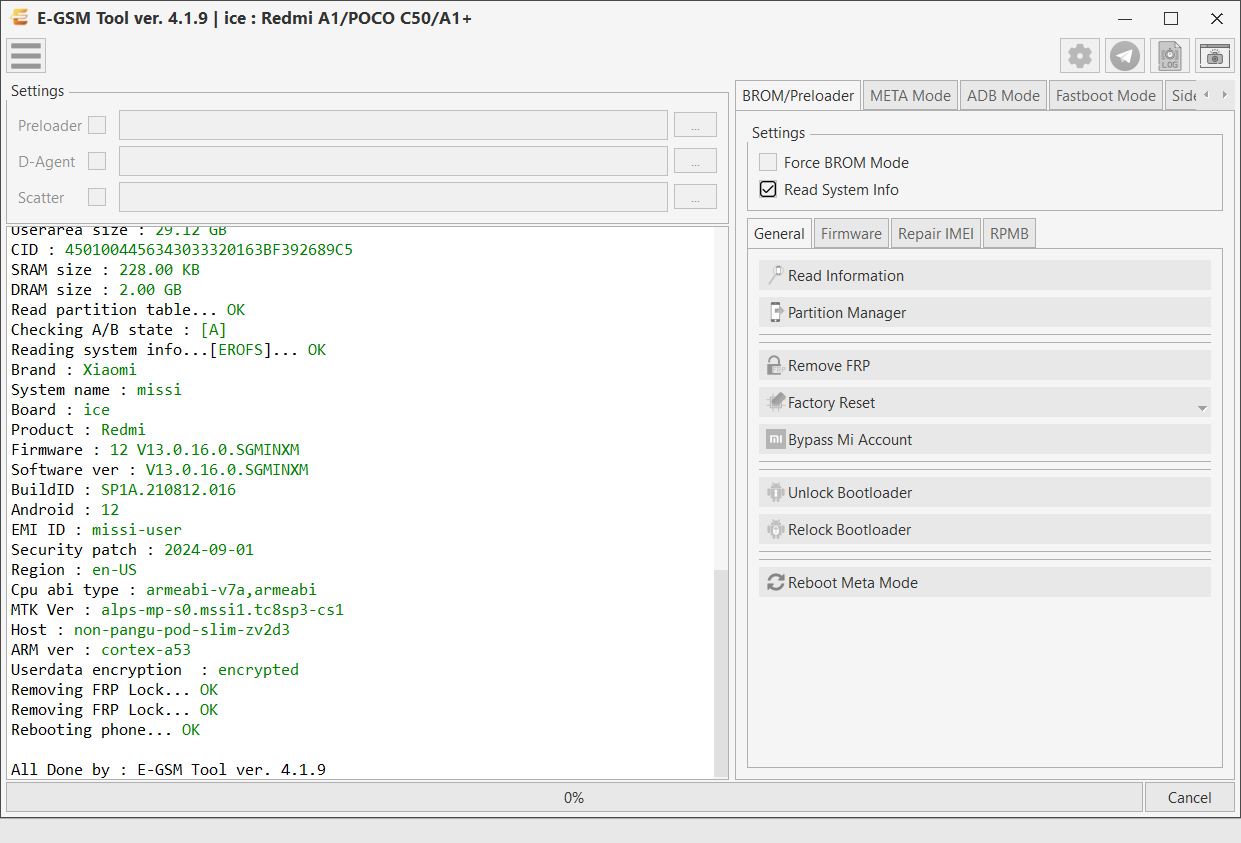Maximize the E-GSM Tool window
This screenshot has width=1241, height=843.
pyautogui.click(x=1171, y=18)
